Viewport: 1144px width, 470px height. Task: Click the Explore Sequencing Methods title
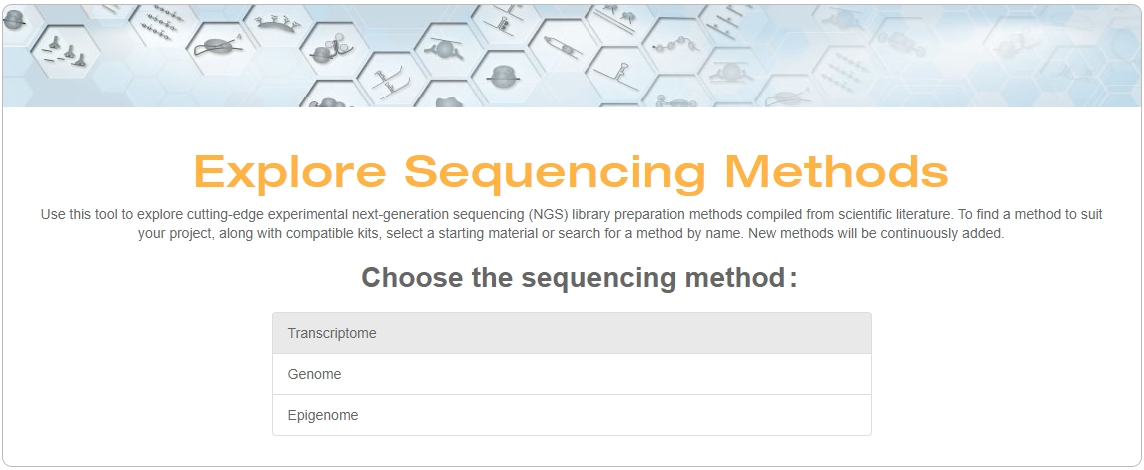tap(571, 171)
